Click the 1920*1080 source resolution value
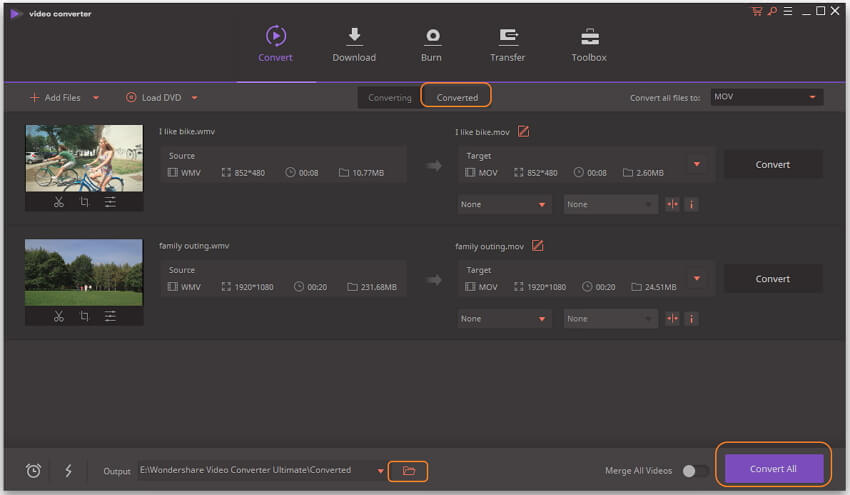The image size is (850, 495). coord(254,287)
